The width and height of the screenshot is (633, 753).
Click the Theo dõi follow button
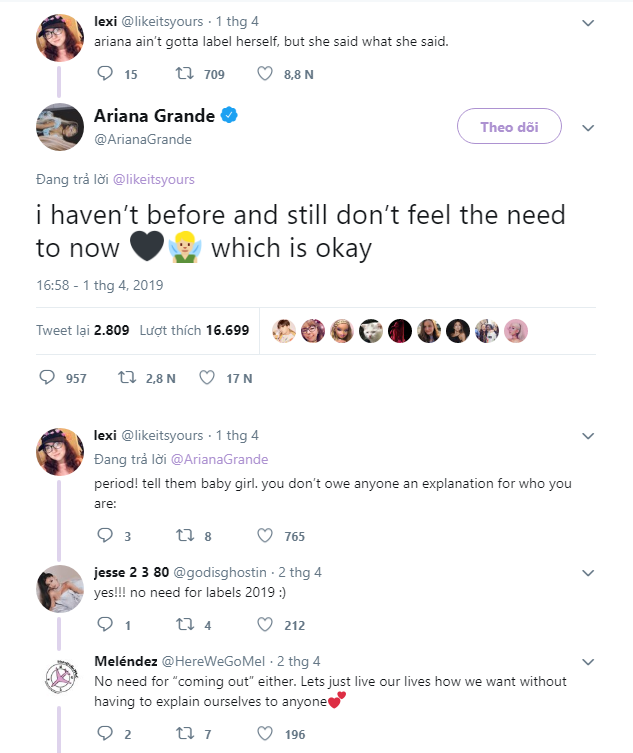point(509,126)
